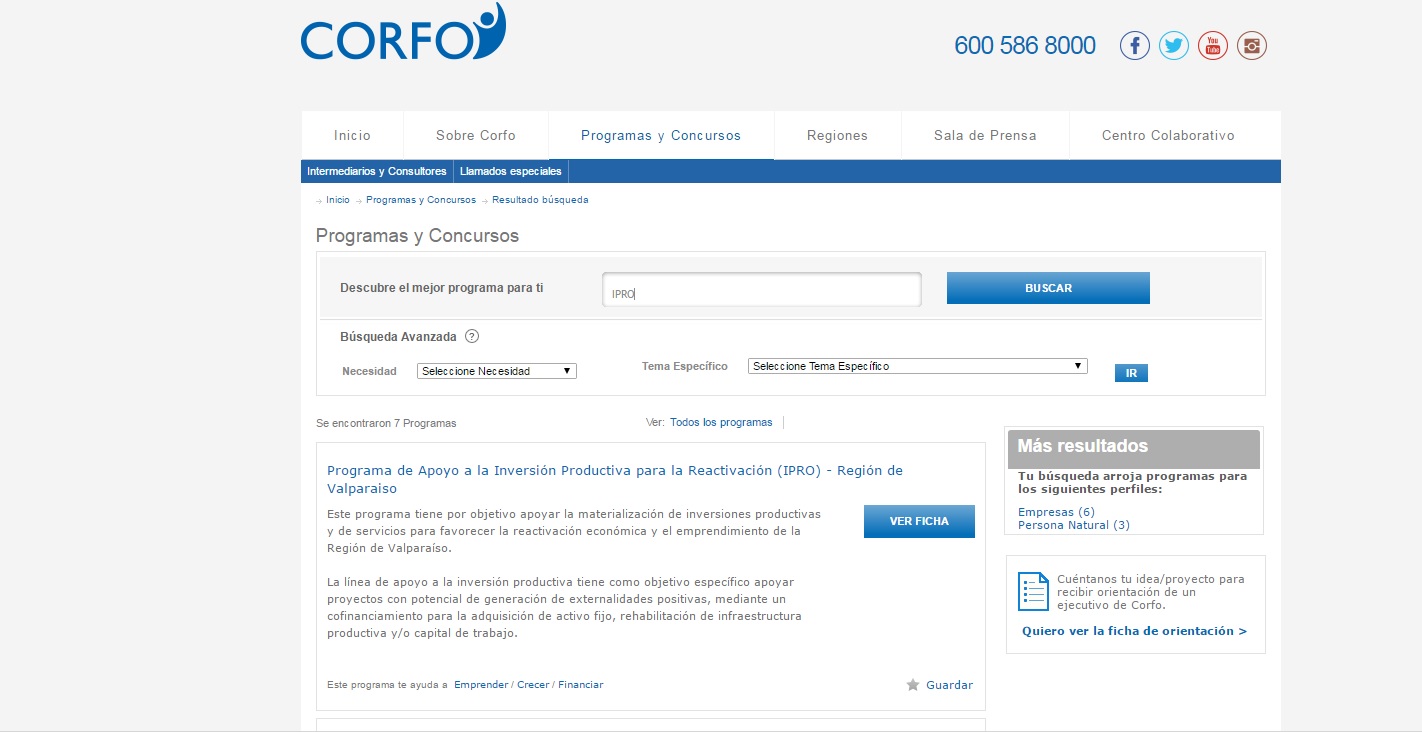1422x732 pixels.
Task: Click the CORFO logo
Action: click(403, 33)
